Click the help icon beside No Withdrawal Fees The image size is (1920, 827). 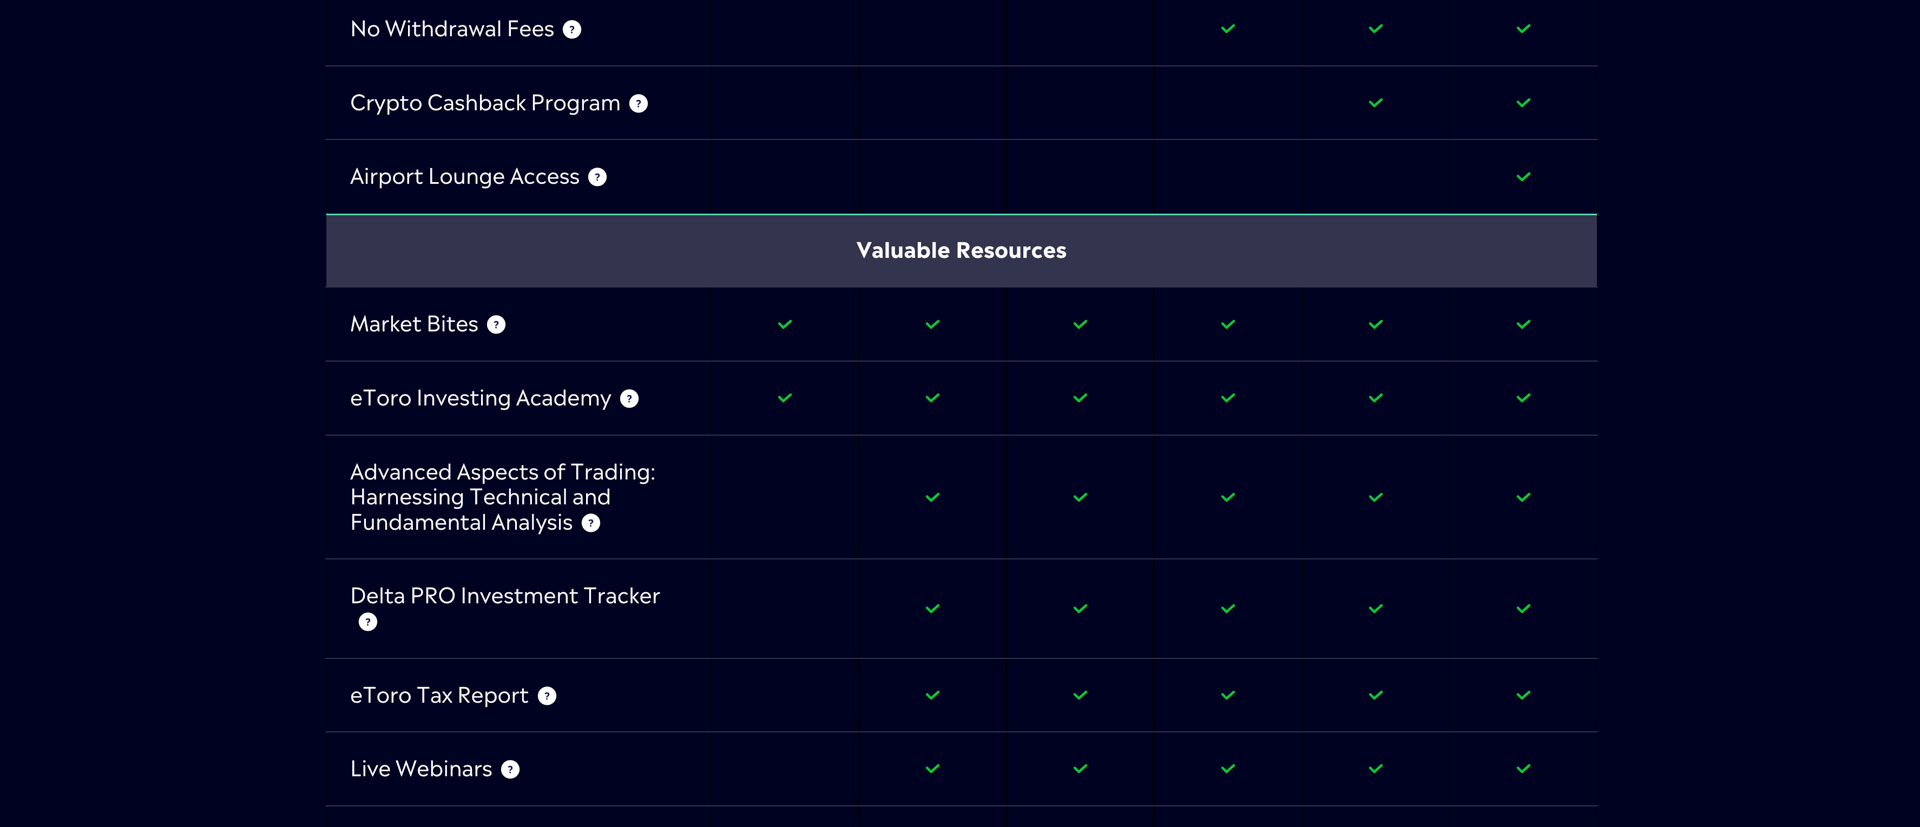coord(572,30)
